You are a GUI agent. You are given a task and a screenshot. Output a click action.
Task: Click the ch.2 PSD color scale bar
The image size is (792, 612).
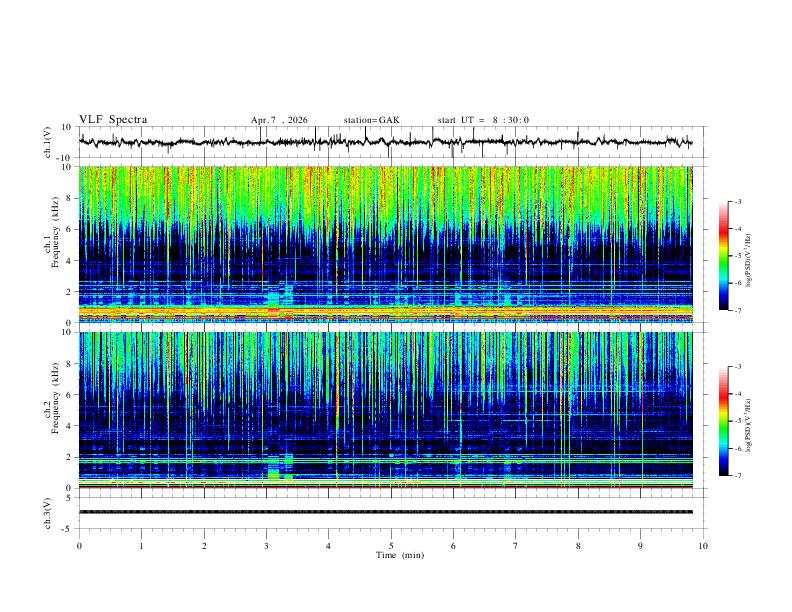point(723,421)
